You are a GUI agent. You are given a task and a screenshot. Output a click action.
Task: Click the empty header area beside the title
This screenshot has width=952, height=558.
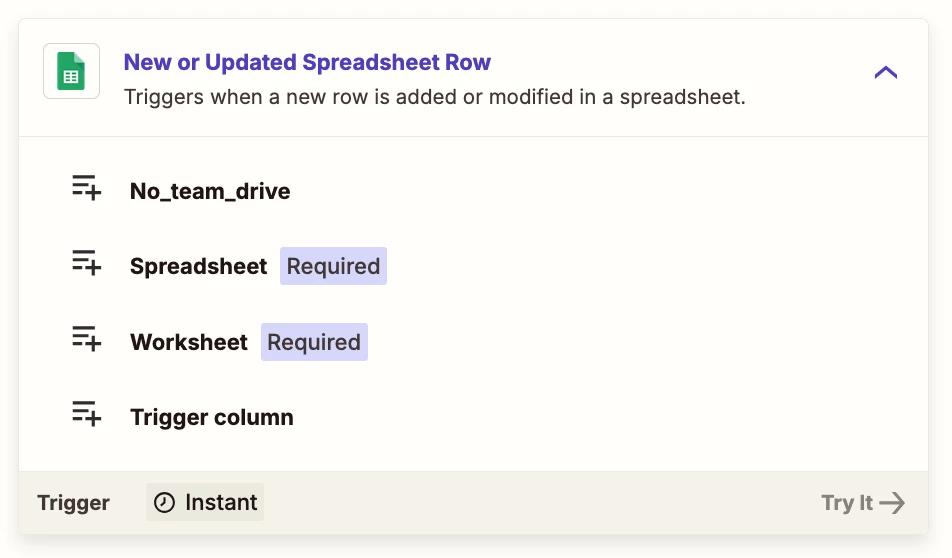pyautogui.click(x=680, y=62)
